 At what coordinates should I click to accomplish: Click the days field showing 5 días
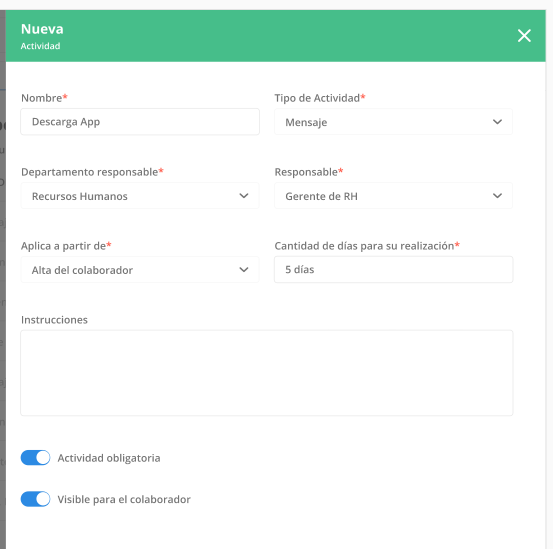[394, 269]
